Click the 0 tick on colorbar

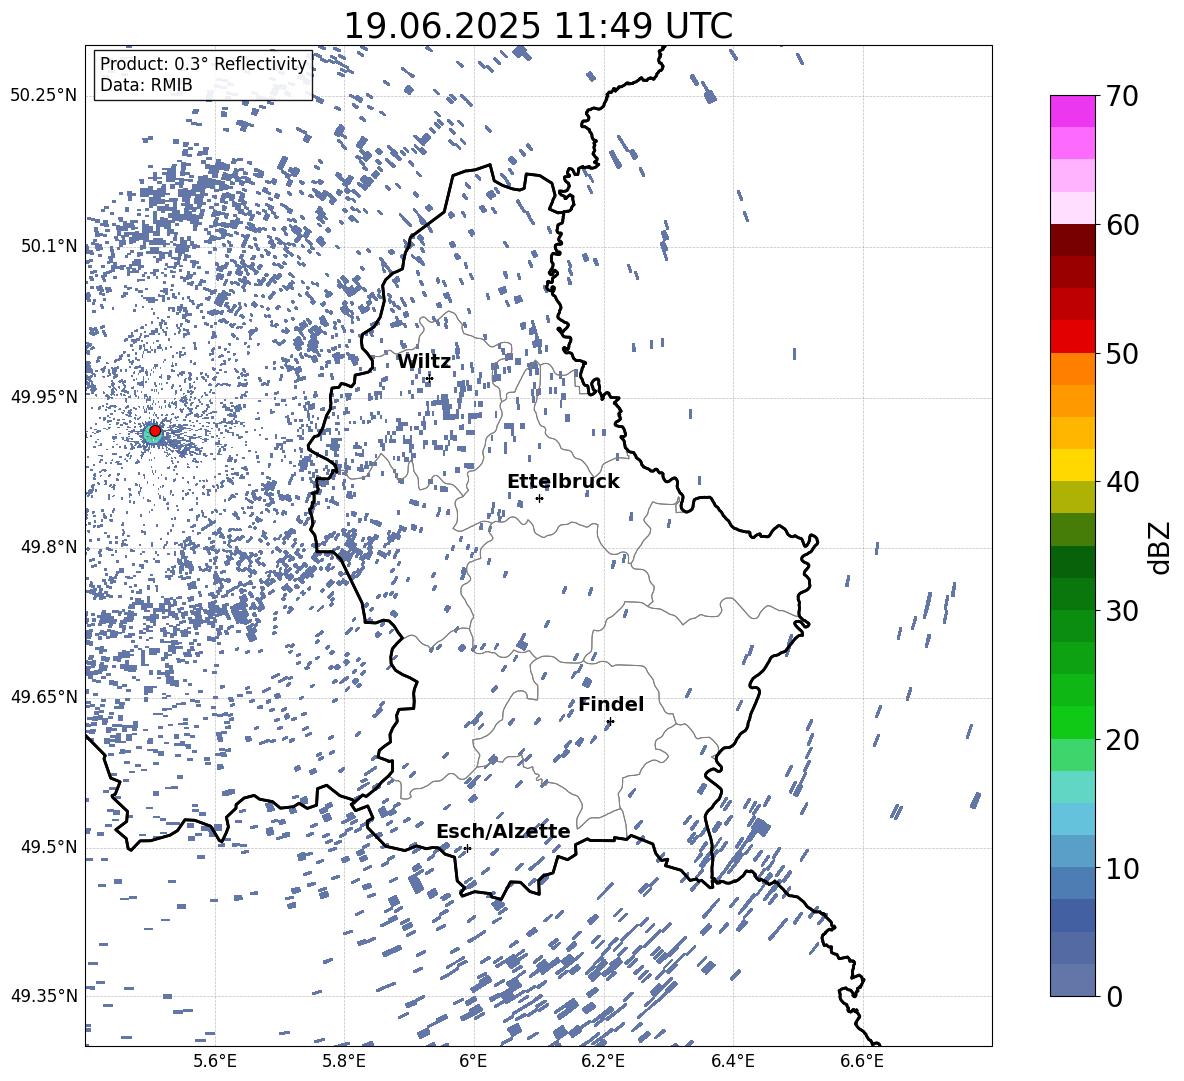pyautogui.click(x=1114, y=996)
